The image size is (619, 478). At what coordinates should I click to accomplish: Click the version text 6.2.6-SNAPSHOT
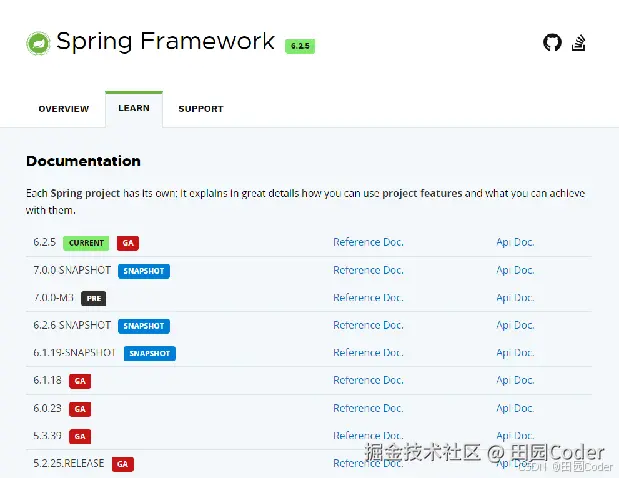[x=72, y=325]
